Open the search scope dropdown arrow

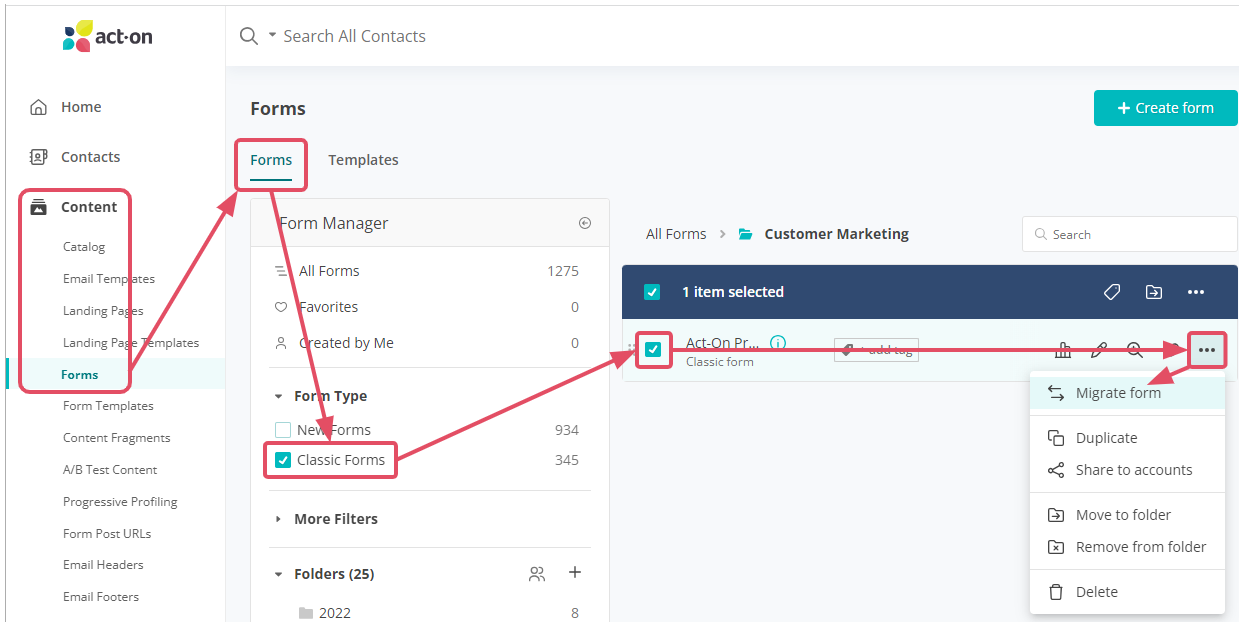pyautogui.click(x=272, y=36)
